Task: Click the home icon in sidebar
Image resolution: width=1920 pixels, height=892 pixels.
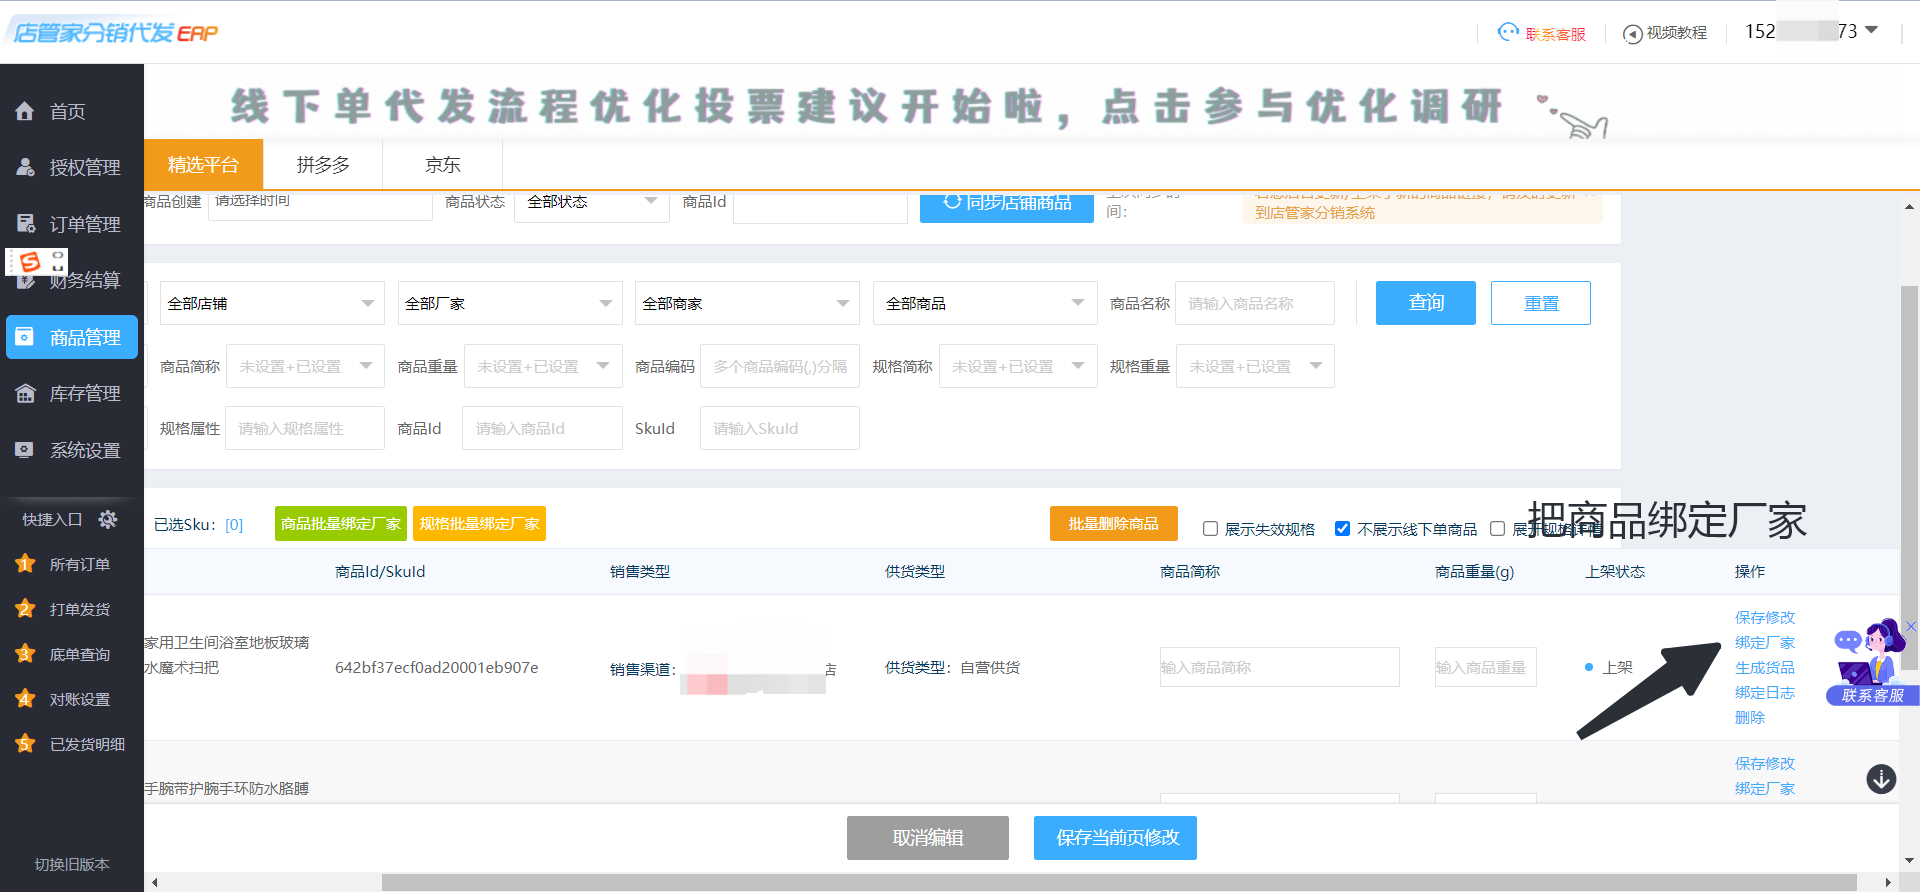Action: [x=25, y=111]
